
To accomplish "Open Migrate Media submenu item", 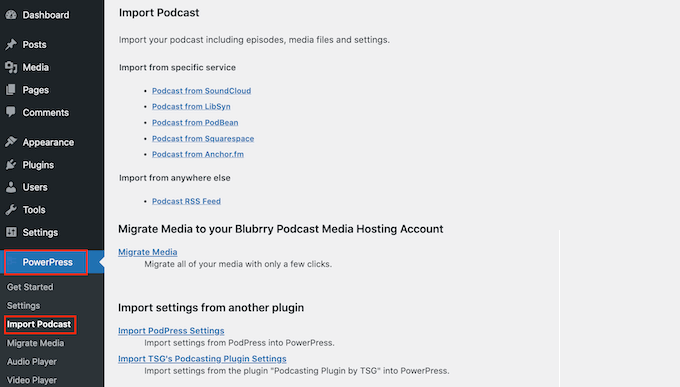I will (36, 343).
